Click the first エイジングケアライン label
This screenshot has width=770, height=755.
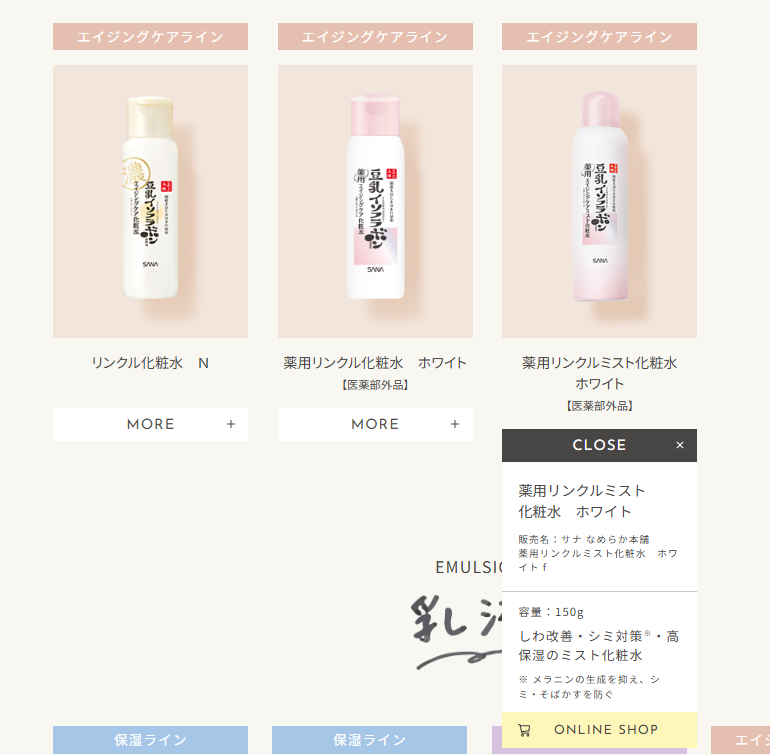[x=150, y=36]
